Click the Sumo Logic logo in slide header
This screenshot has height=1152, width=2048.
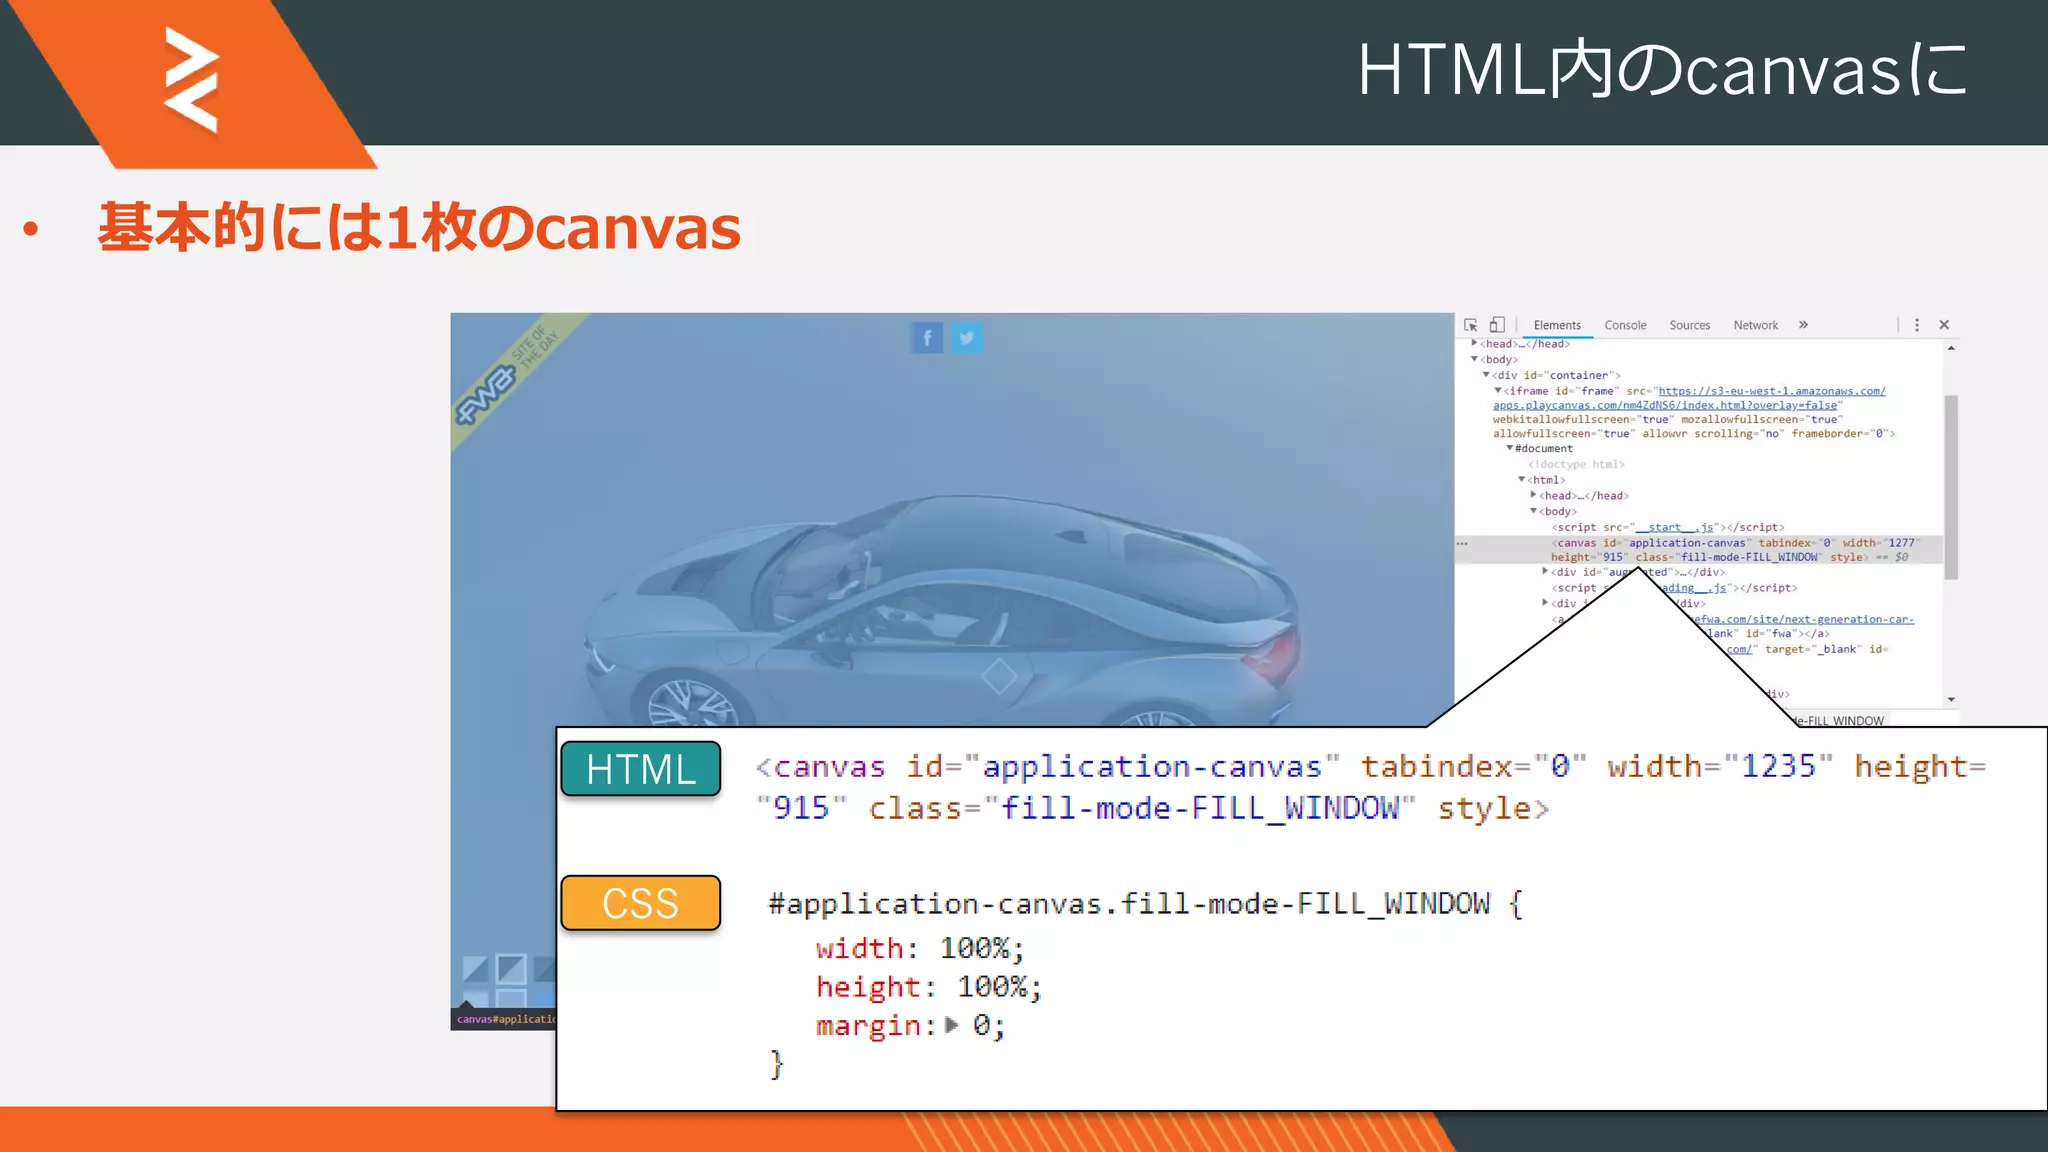(191, 80)
